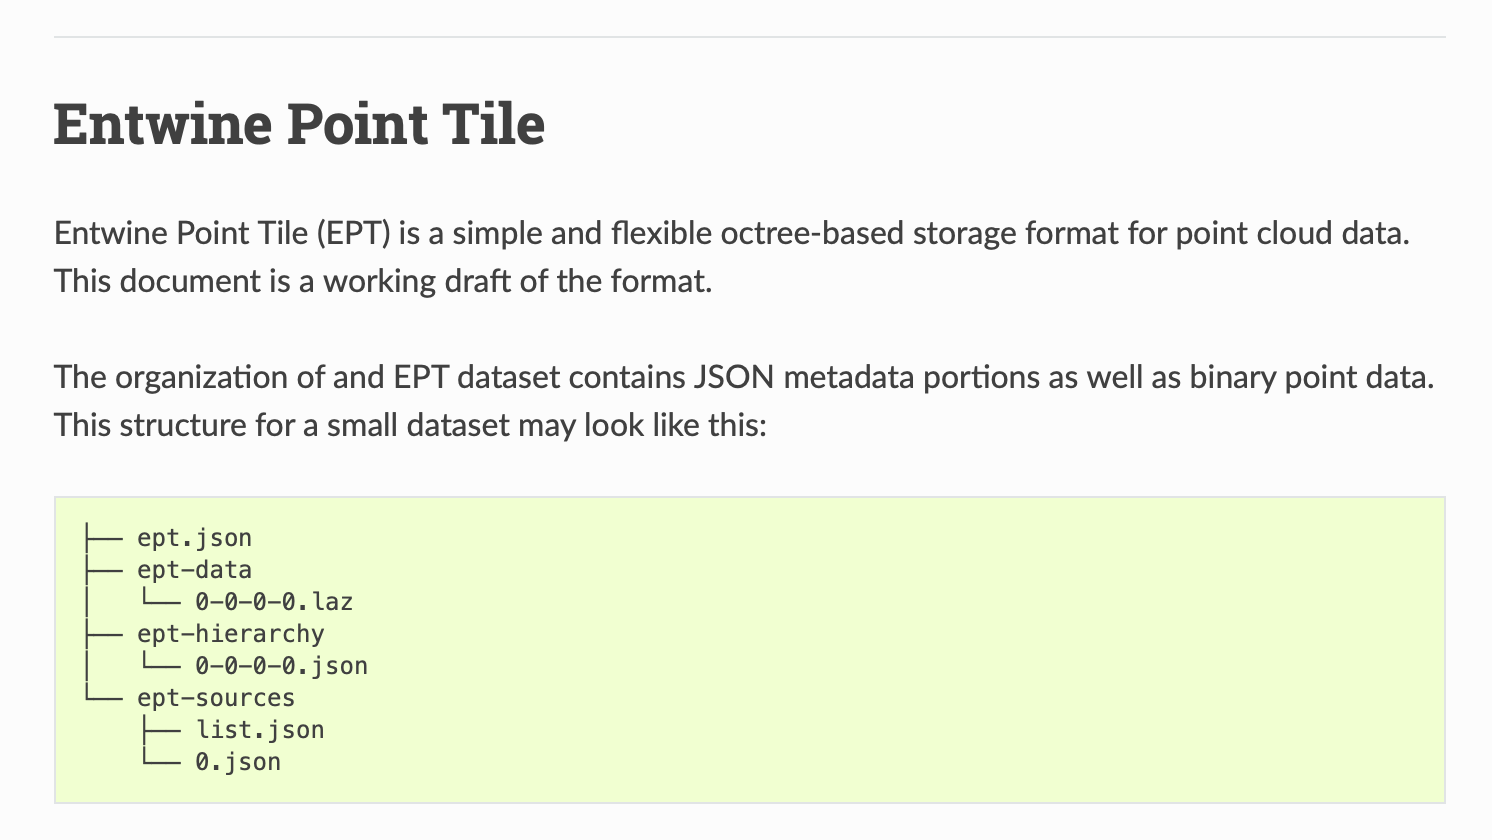The image size is (1492, 840).
Task: Click the tree branch connector before ept.json
Action: pos(103,539)
